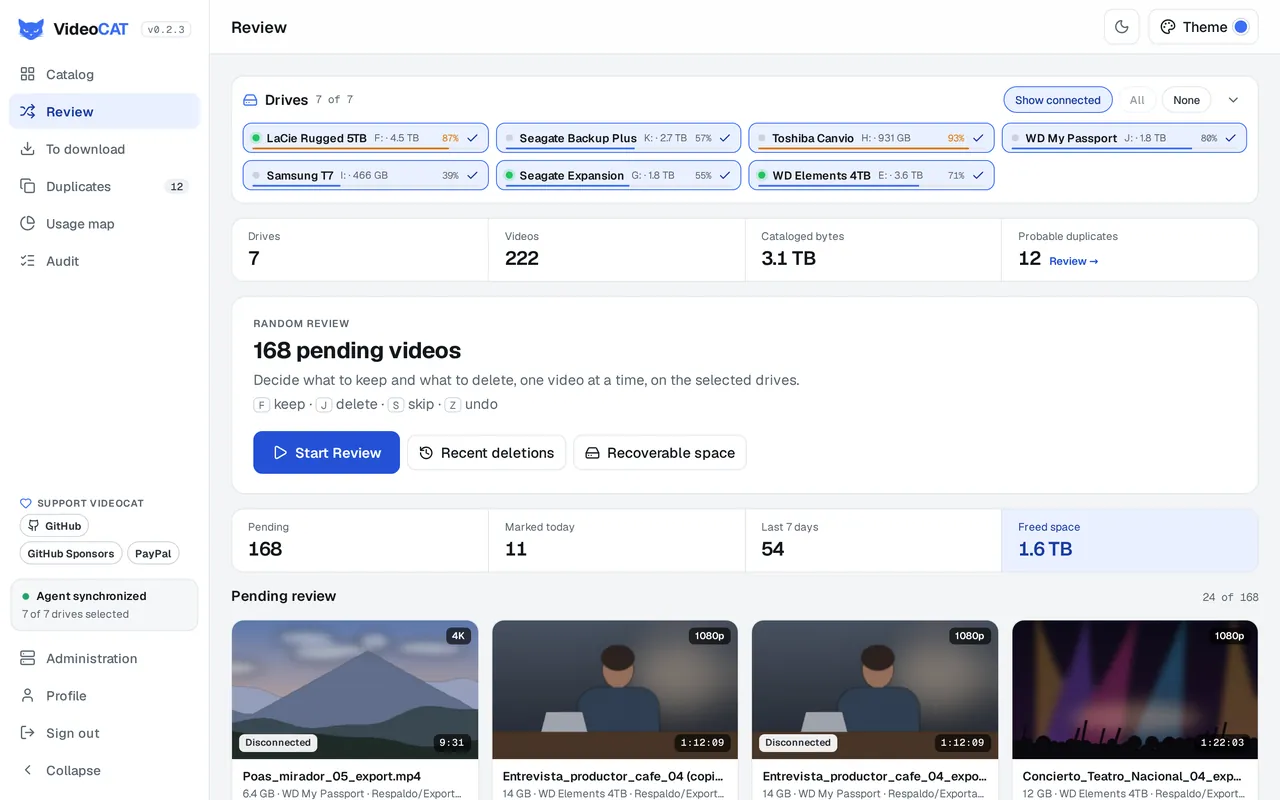Click the Administration server icon
Screen dimensions: 1280x800
28,658
